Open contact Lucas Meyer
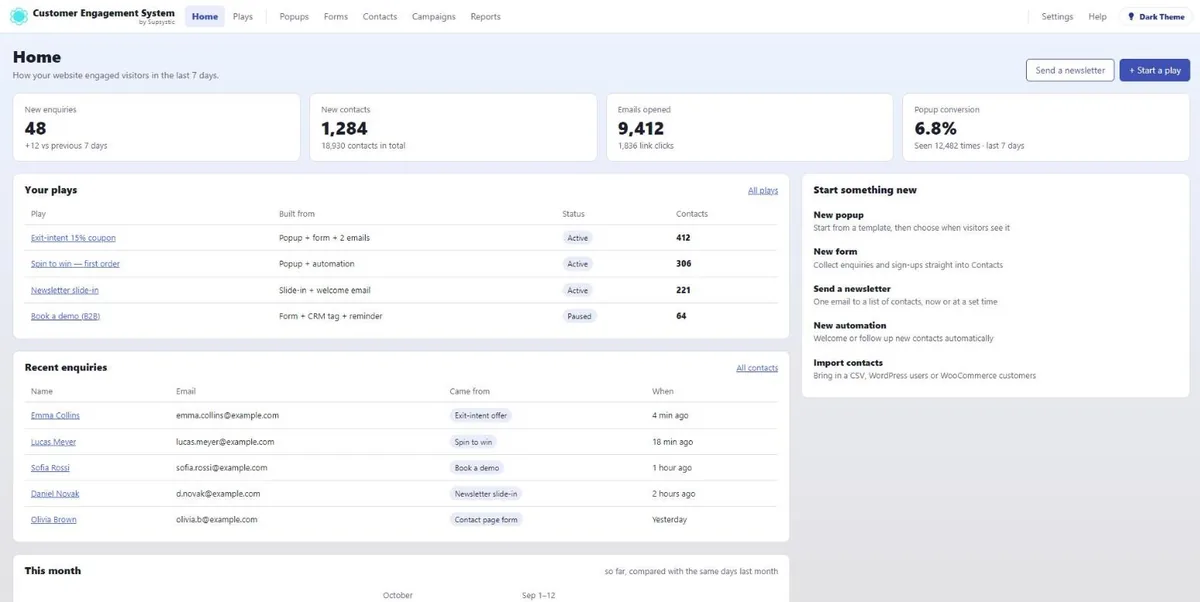 pyautogui.click(x=53, y=441)
